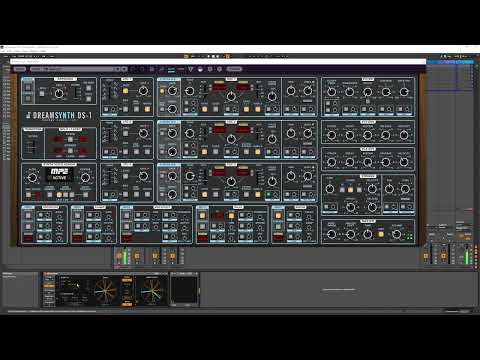Viewport: 480px width, 360px height.
Task: Click the blue tab above oscillator 2
Action: point(169,122)
